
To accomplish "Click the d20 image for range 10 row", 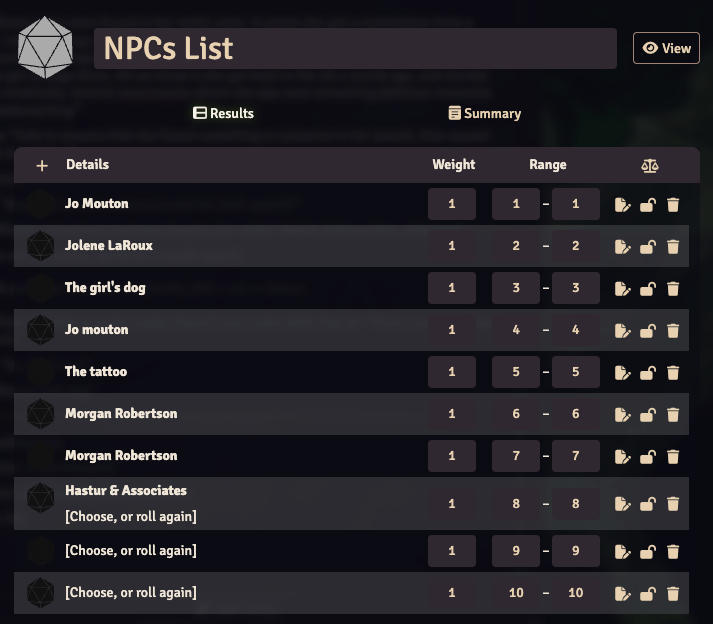I will 40,593.
